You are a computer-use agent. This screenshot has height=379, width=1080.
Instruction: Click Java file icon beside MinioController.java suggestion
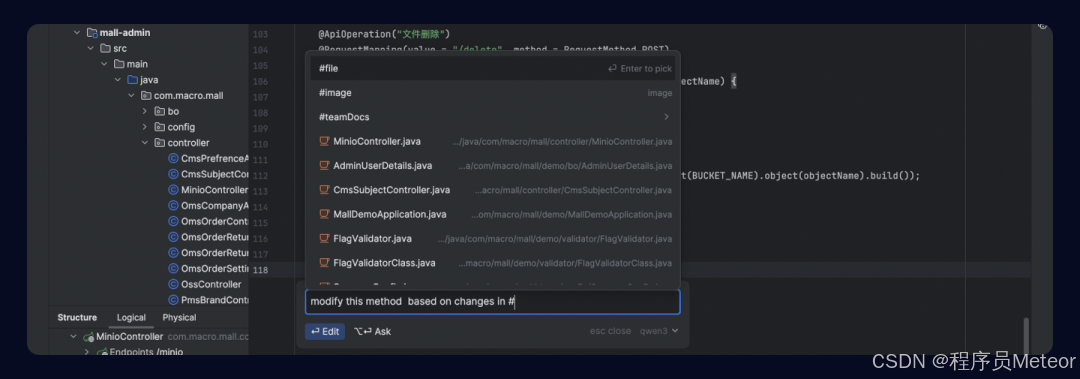tap(324, 141)
